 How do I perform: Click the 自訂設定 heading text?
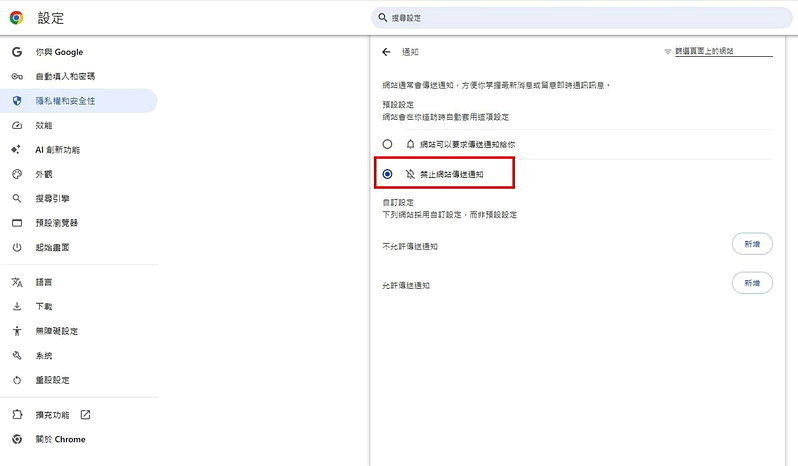pyautogui.click(x=398, y=202)
